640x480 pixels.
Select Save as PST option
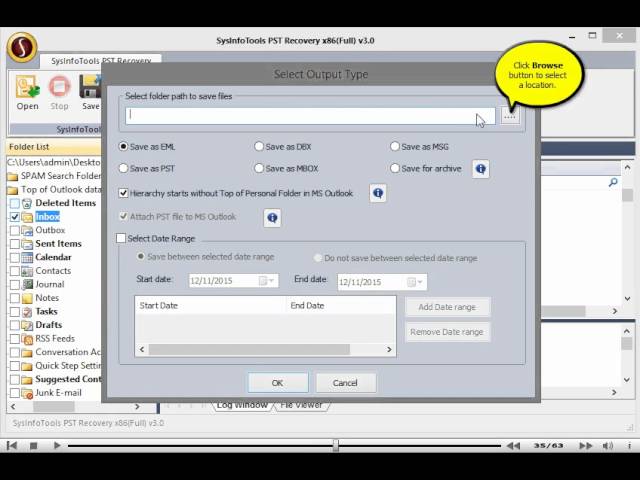147,168
